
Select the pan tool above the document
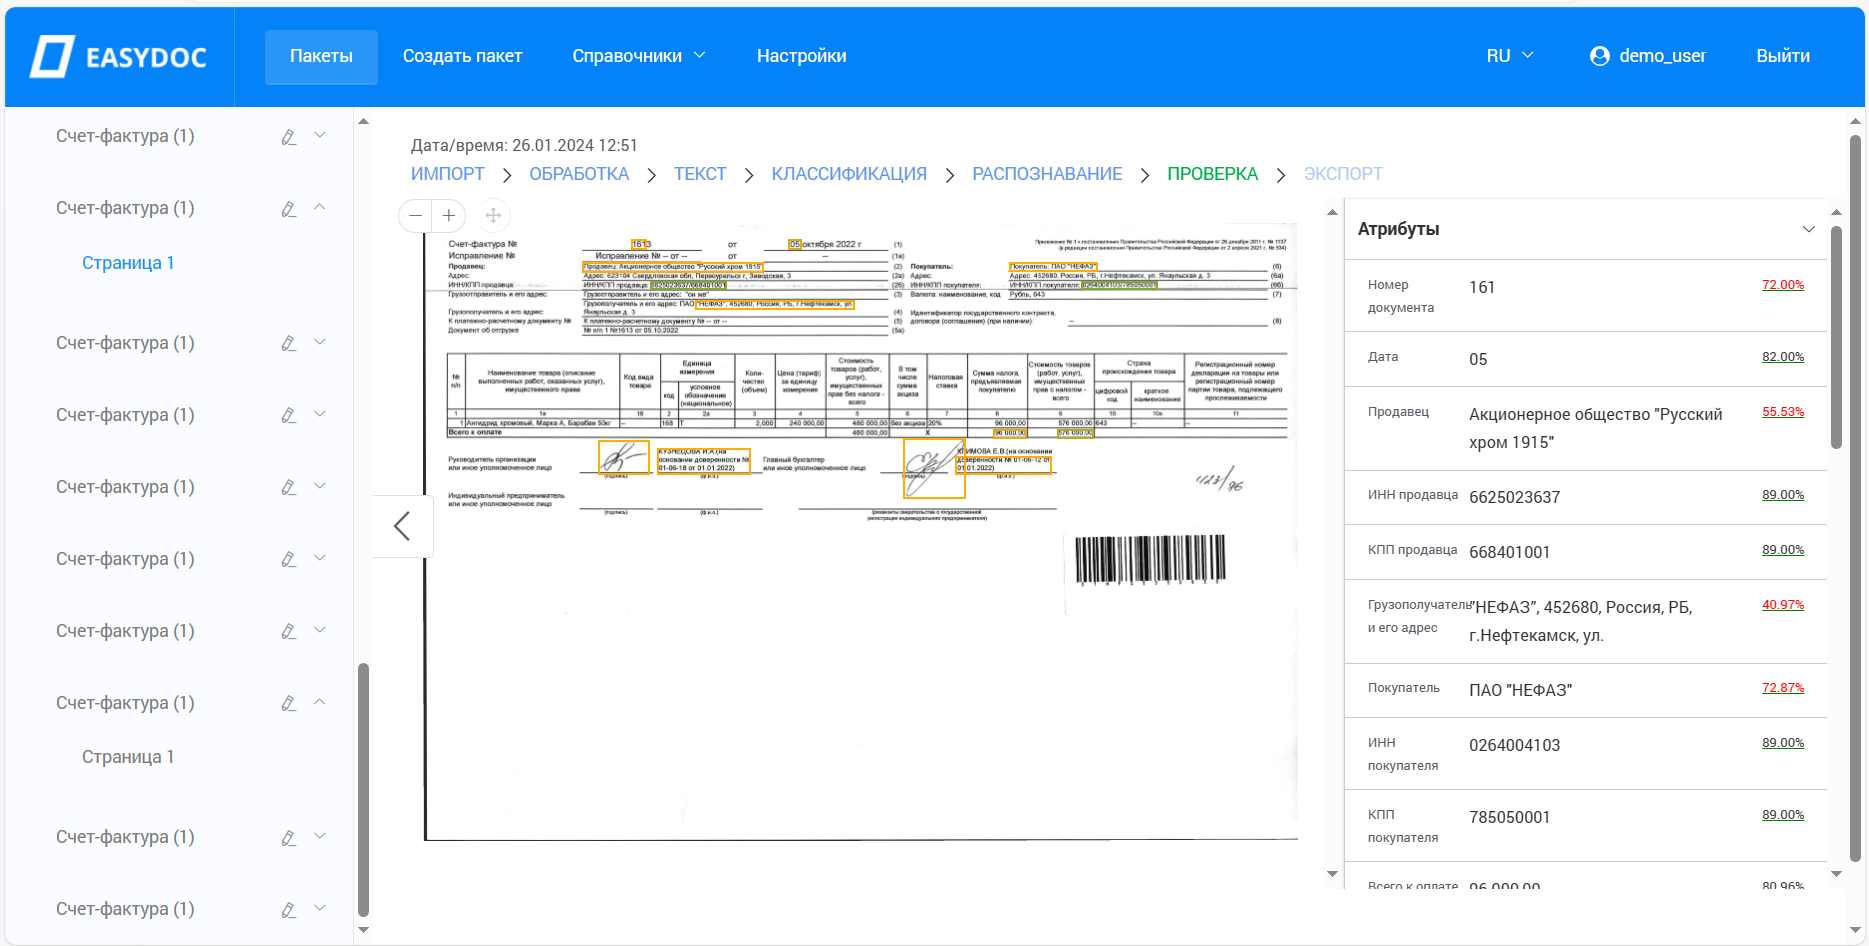click(x=492, y=215)
